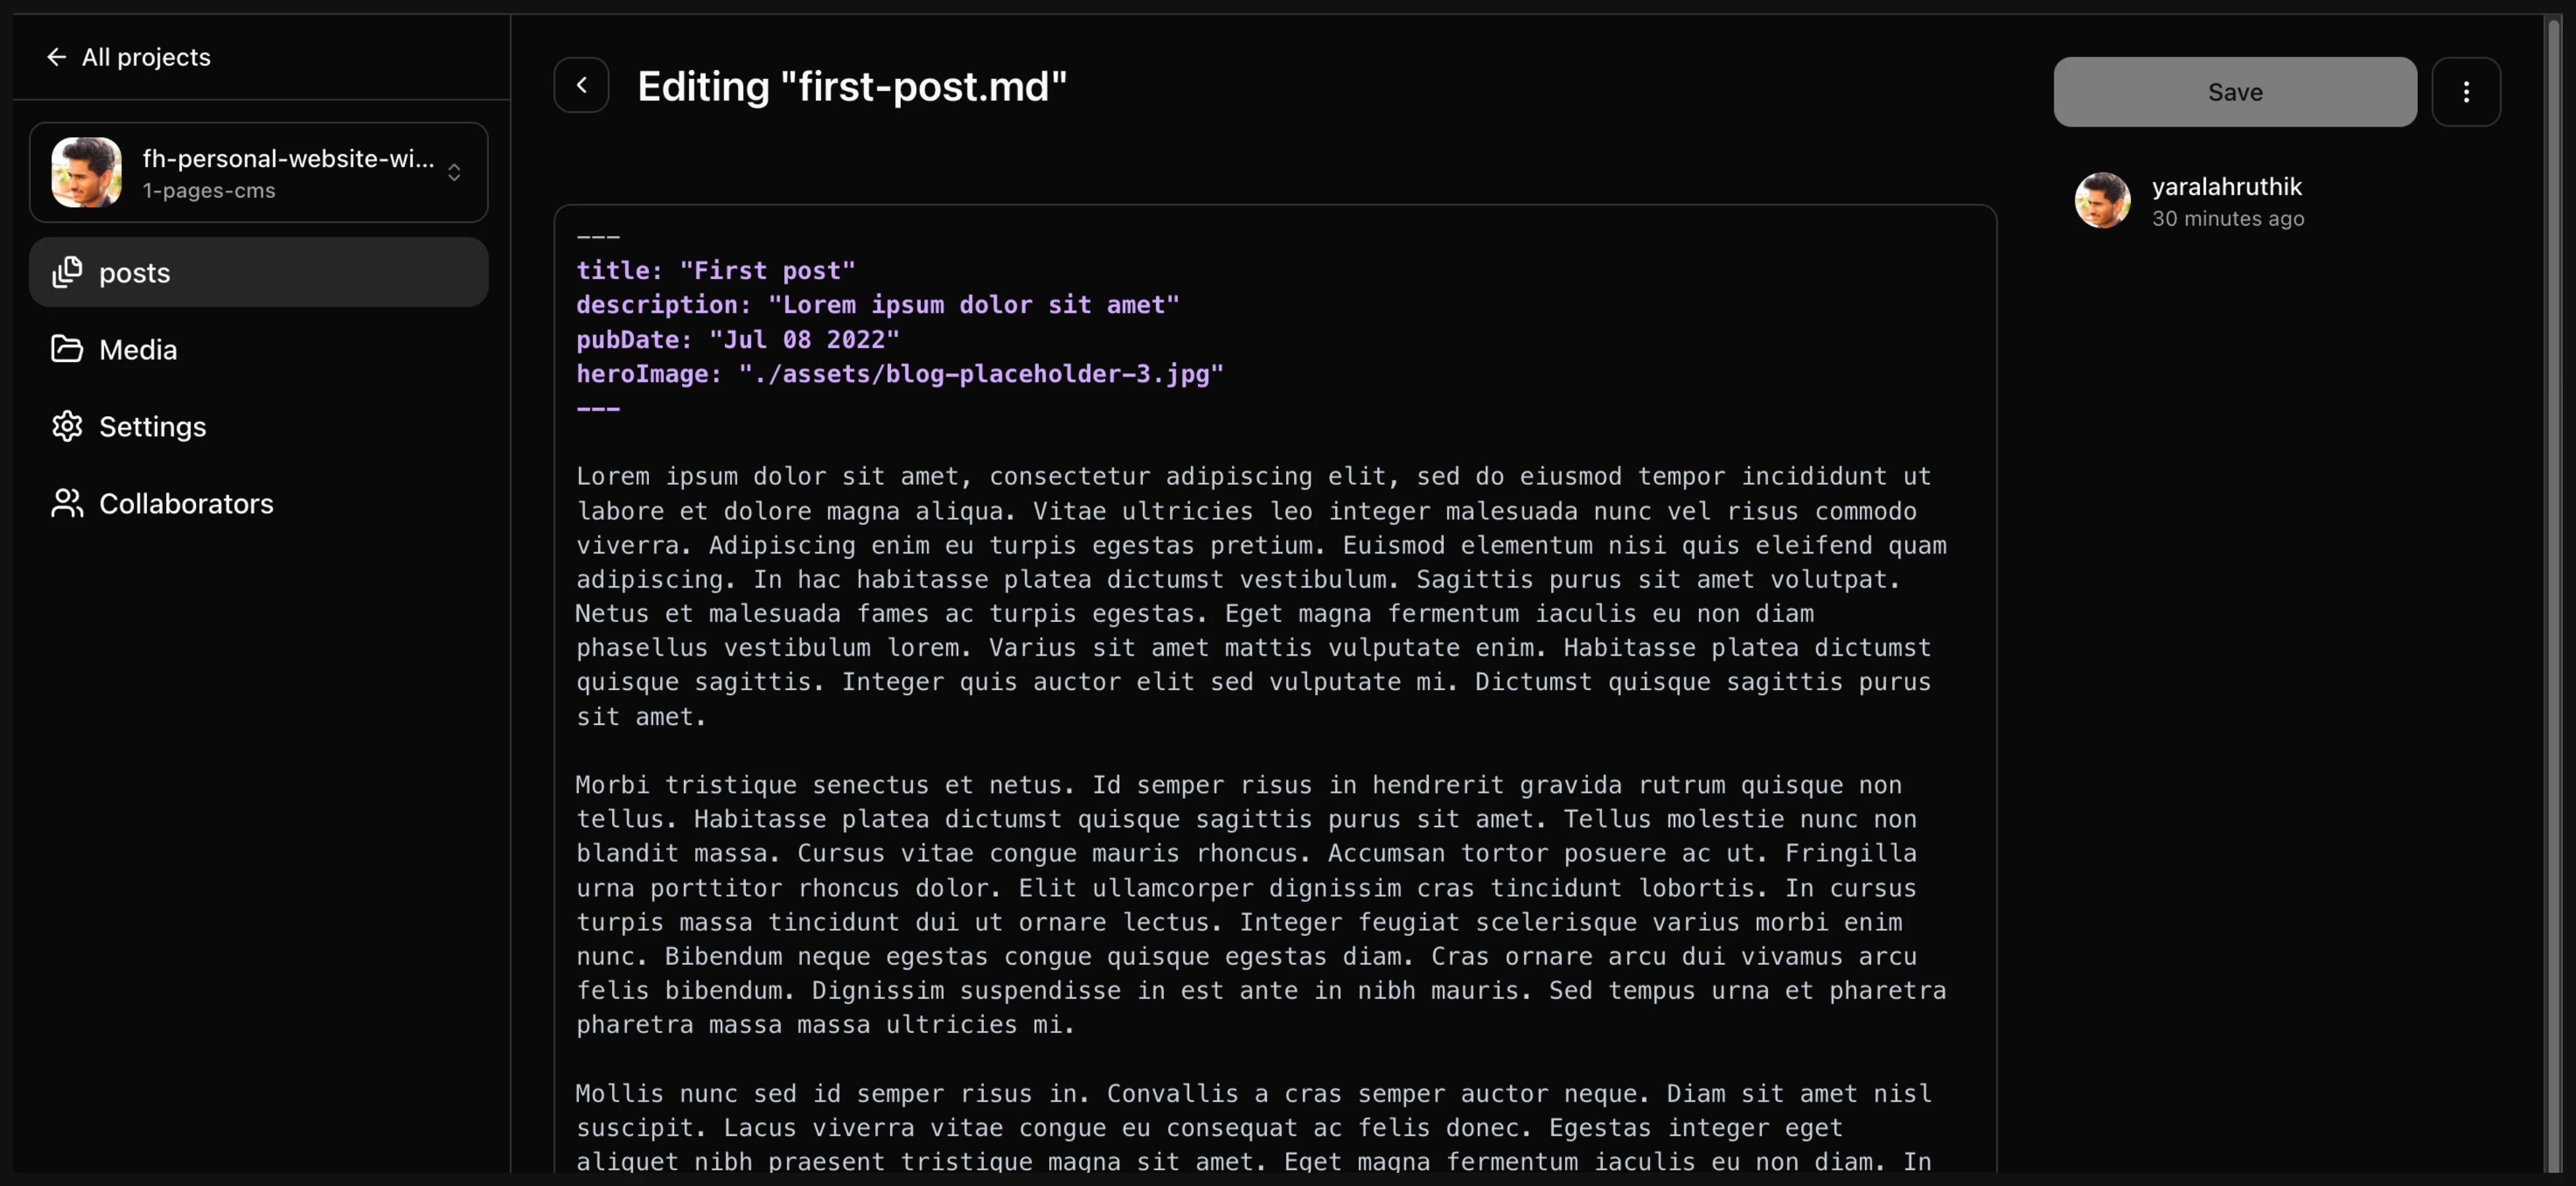Click yaralahruthik's avatar in history panel
The width and height of the screenshot is (2576, 1186).
coord(2102,201)
